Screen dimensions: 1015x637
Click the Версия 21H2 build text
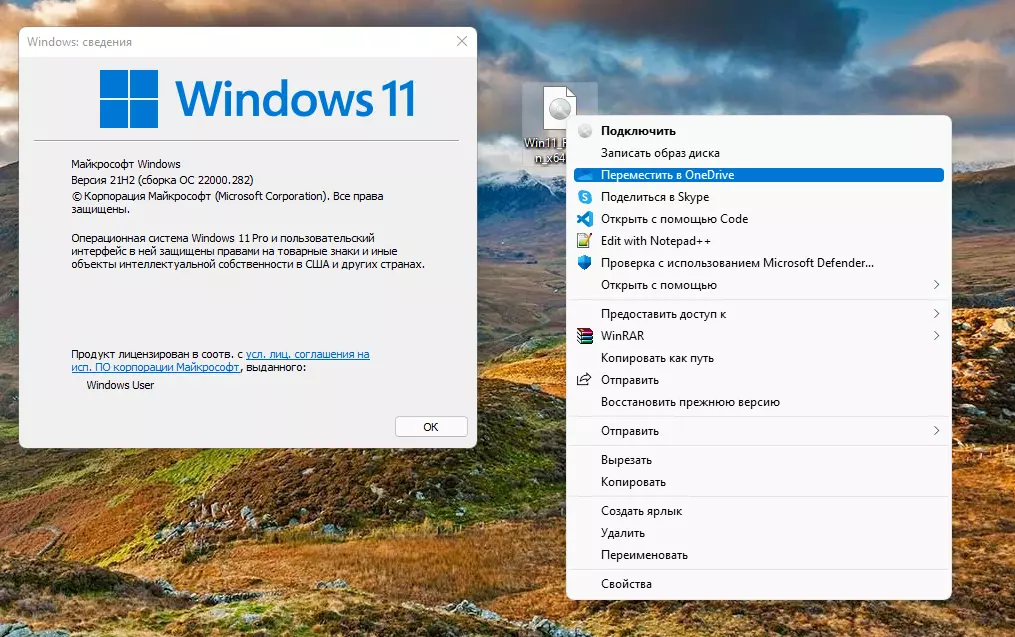point(162,180)
